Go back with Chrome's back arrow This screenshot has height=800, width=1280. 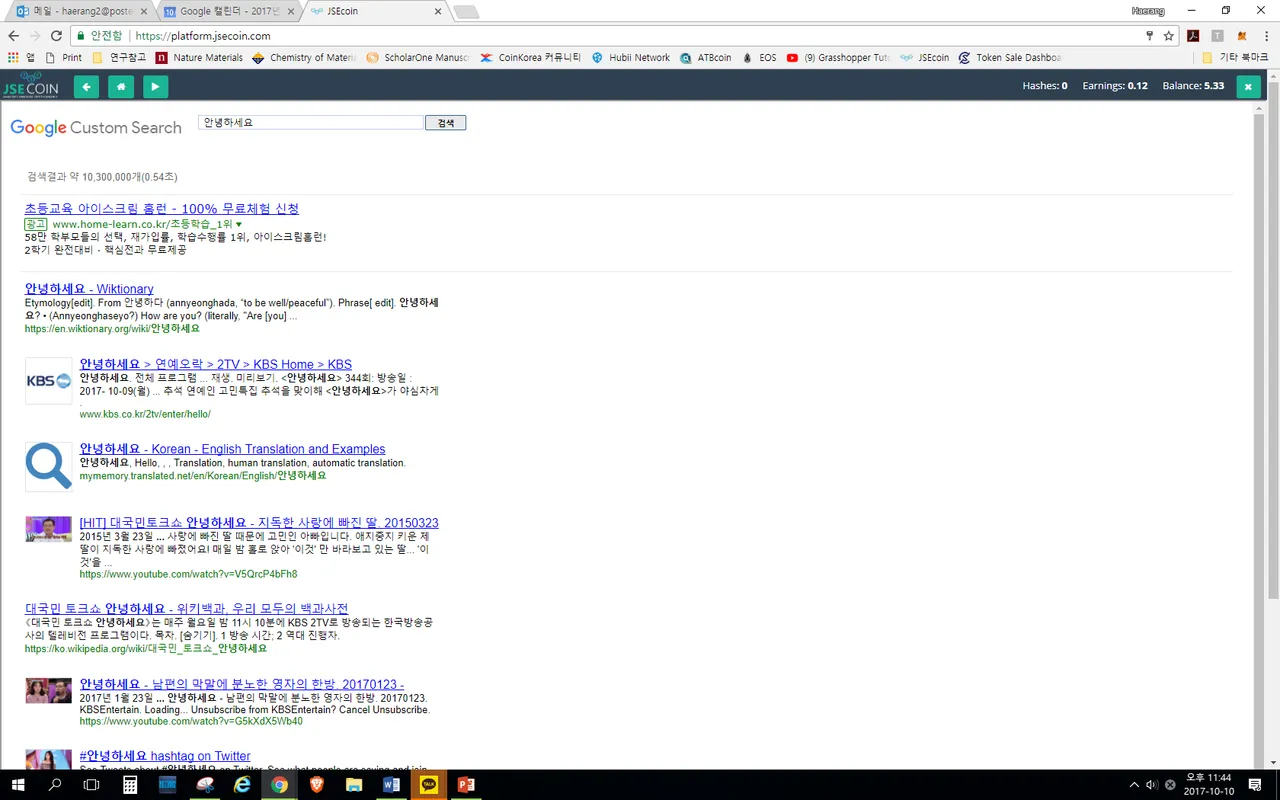(13, 36)
